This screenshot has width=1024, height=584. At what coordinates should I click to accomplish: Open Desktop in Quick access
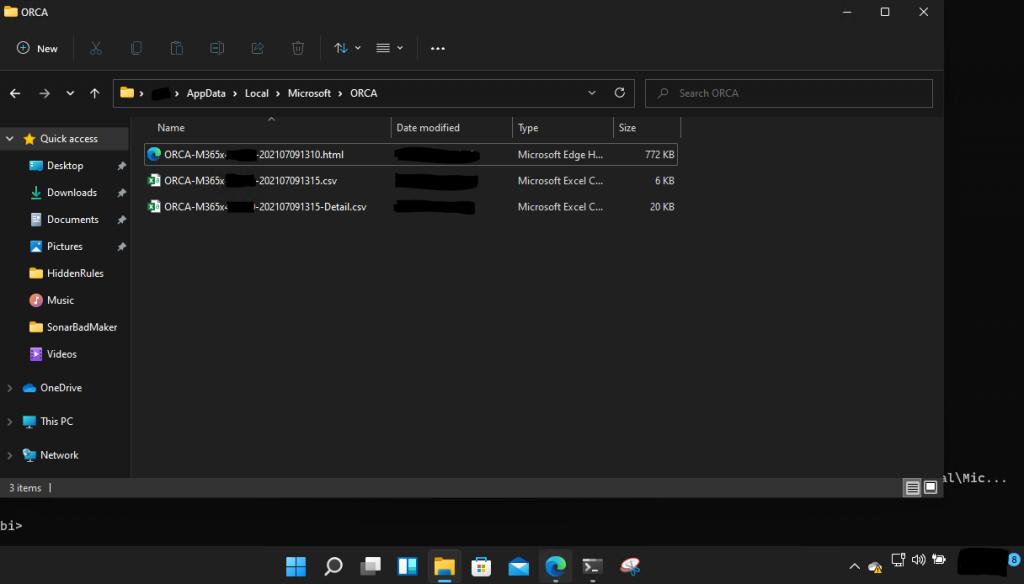65,166
